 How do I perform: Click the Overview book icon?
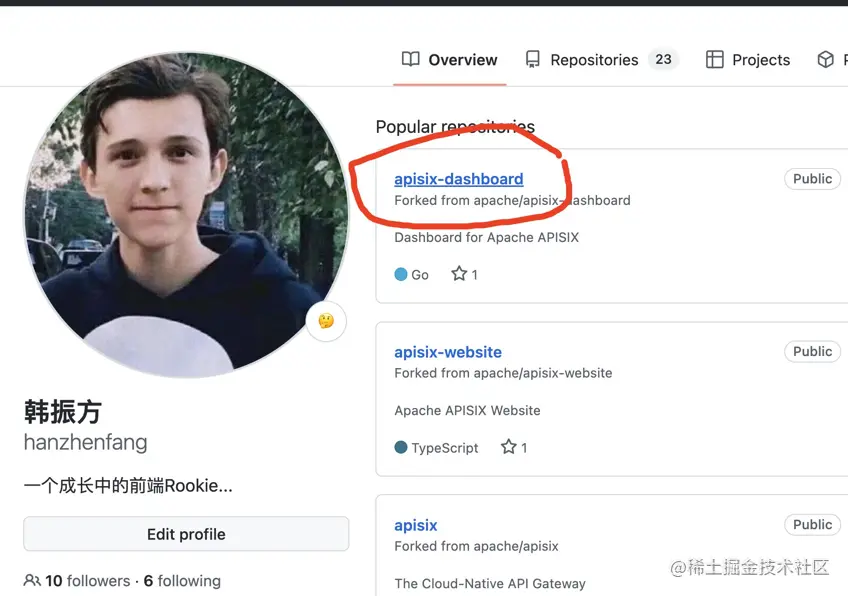click(x=410, y=59)
